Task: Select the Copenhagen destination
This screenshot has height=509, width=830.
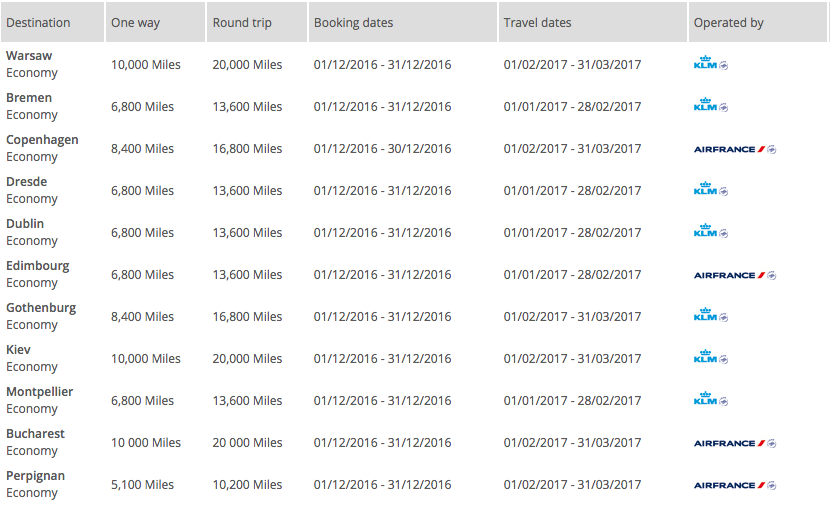Action: [x=42, y=140]
